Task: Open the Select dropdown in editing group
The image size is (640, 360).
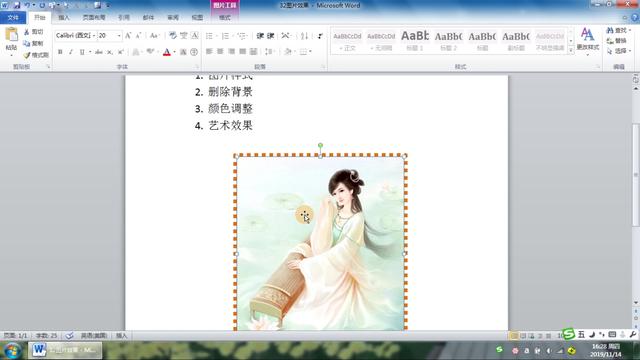Action: [x=619, y=51]
